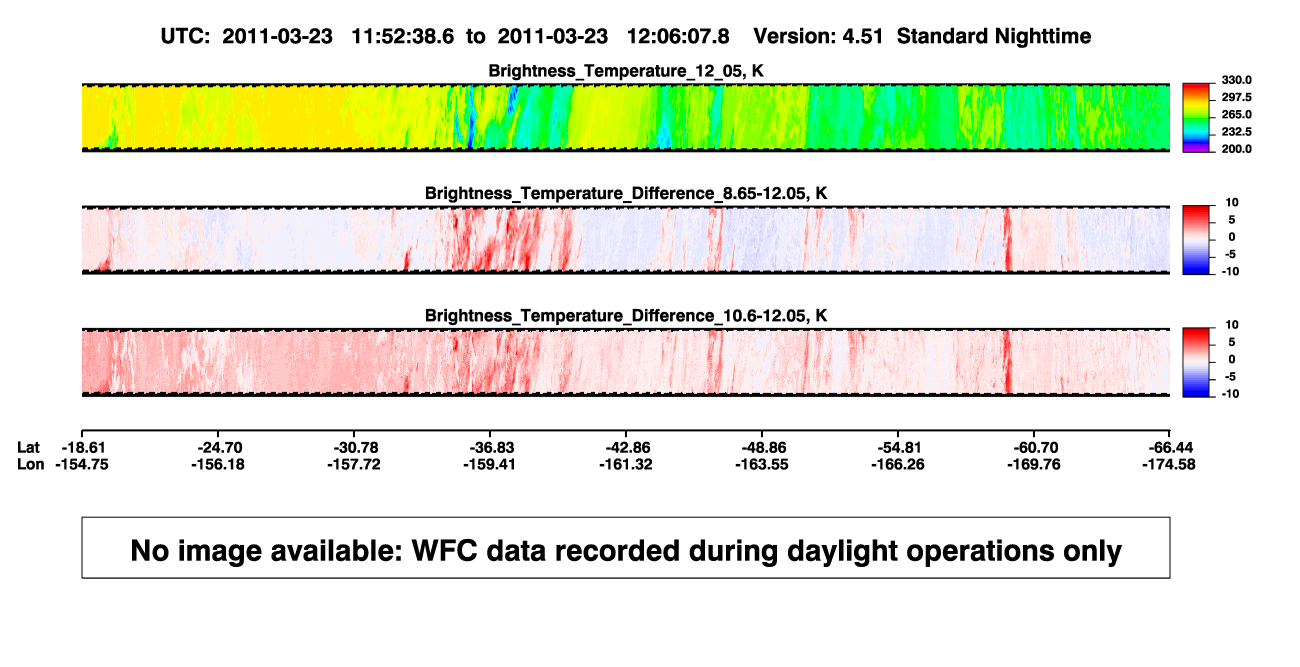Viewport: 1300px width, 667px height.
Task: Click the rainbow colorbar for 12.05 brightness temperature
Action: point(1196,117)
